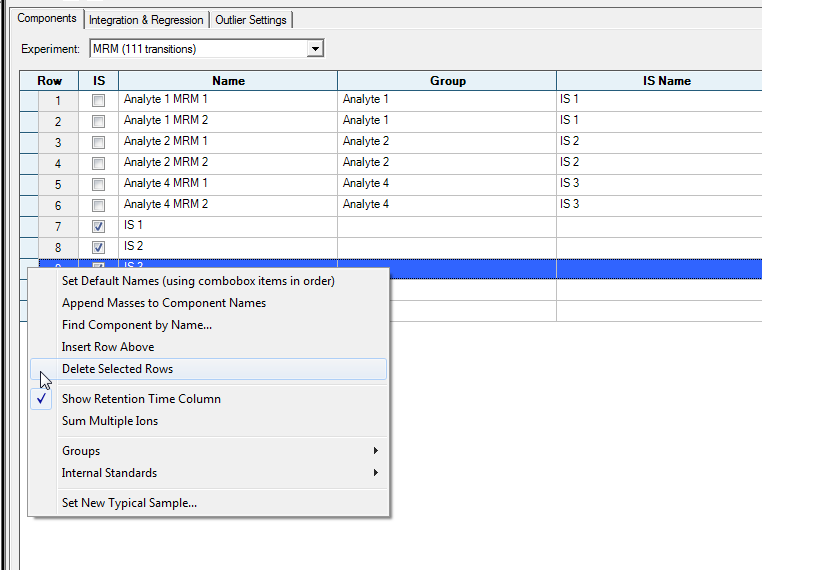Select Sum Multiple Ions option

(110, 421)
